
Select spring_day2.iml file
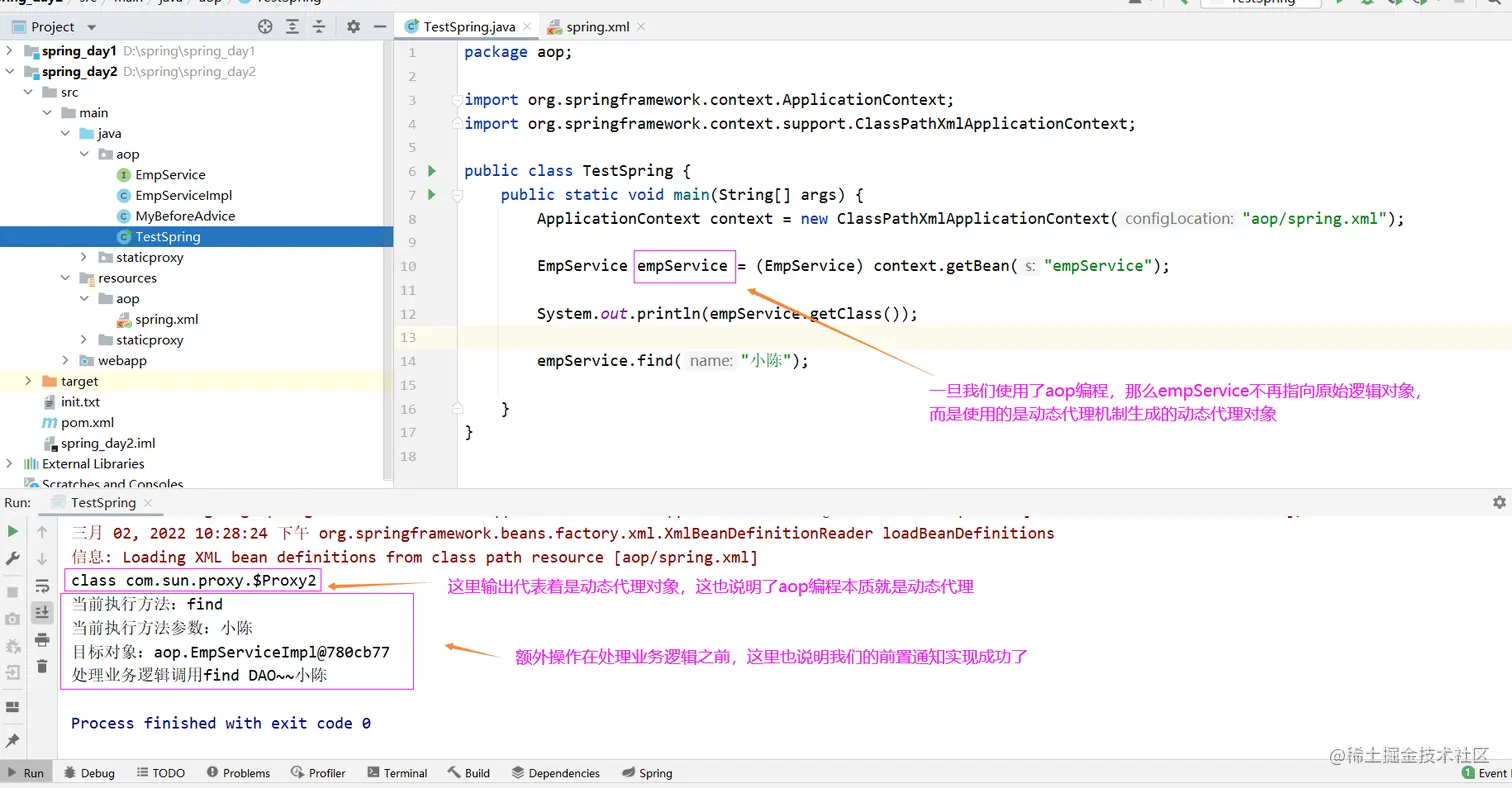(107, 443)
